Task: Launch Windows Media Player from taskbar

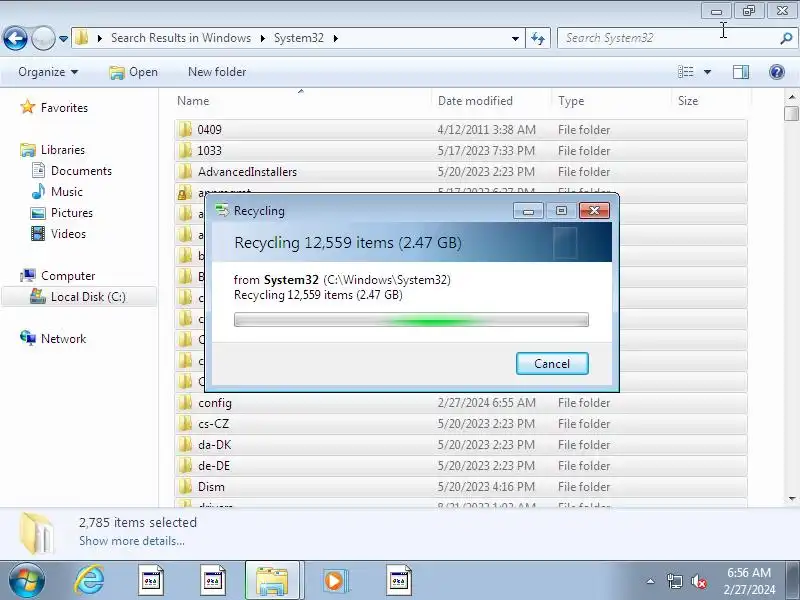Action: coord(335,581)
